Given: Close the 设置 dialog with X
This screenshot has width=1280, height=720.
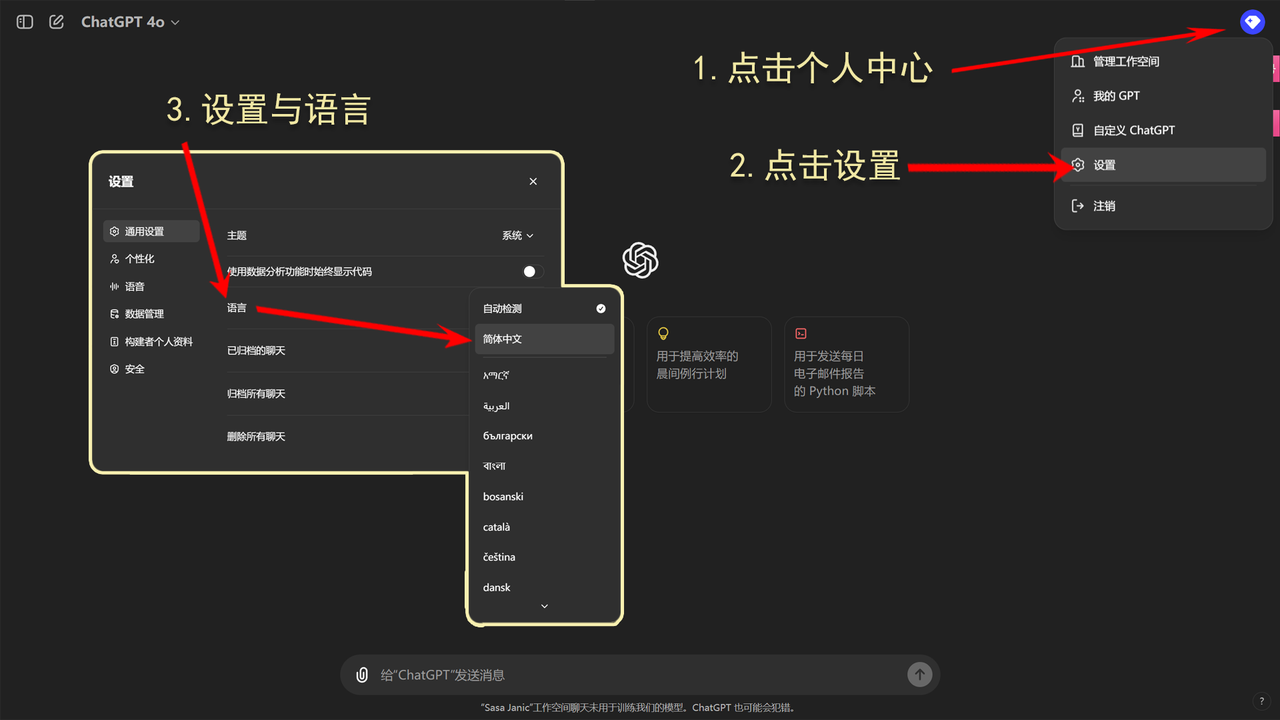Looking at the screenshot, I should point(533,181).
